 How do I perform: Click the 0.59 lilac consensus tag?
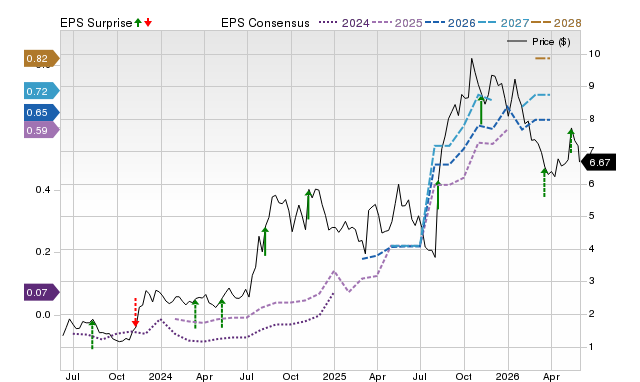(x=41, y=130)
